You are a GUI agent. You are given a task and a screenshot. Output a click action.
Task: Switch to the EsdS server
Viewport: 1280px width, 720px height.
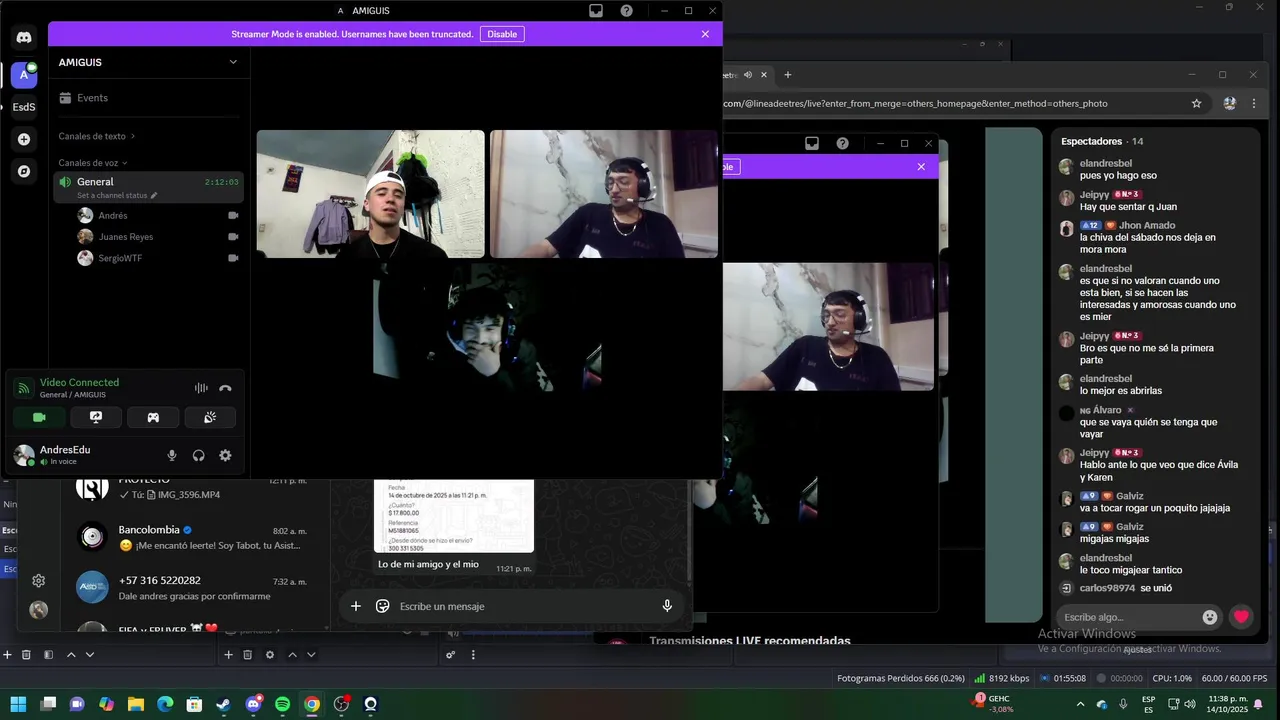coord(24,107)
